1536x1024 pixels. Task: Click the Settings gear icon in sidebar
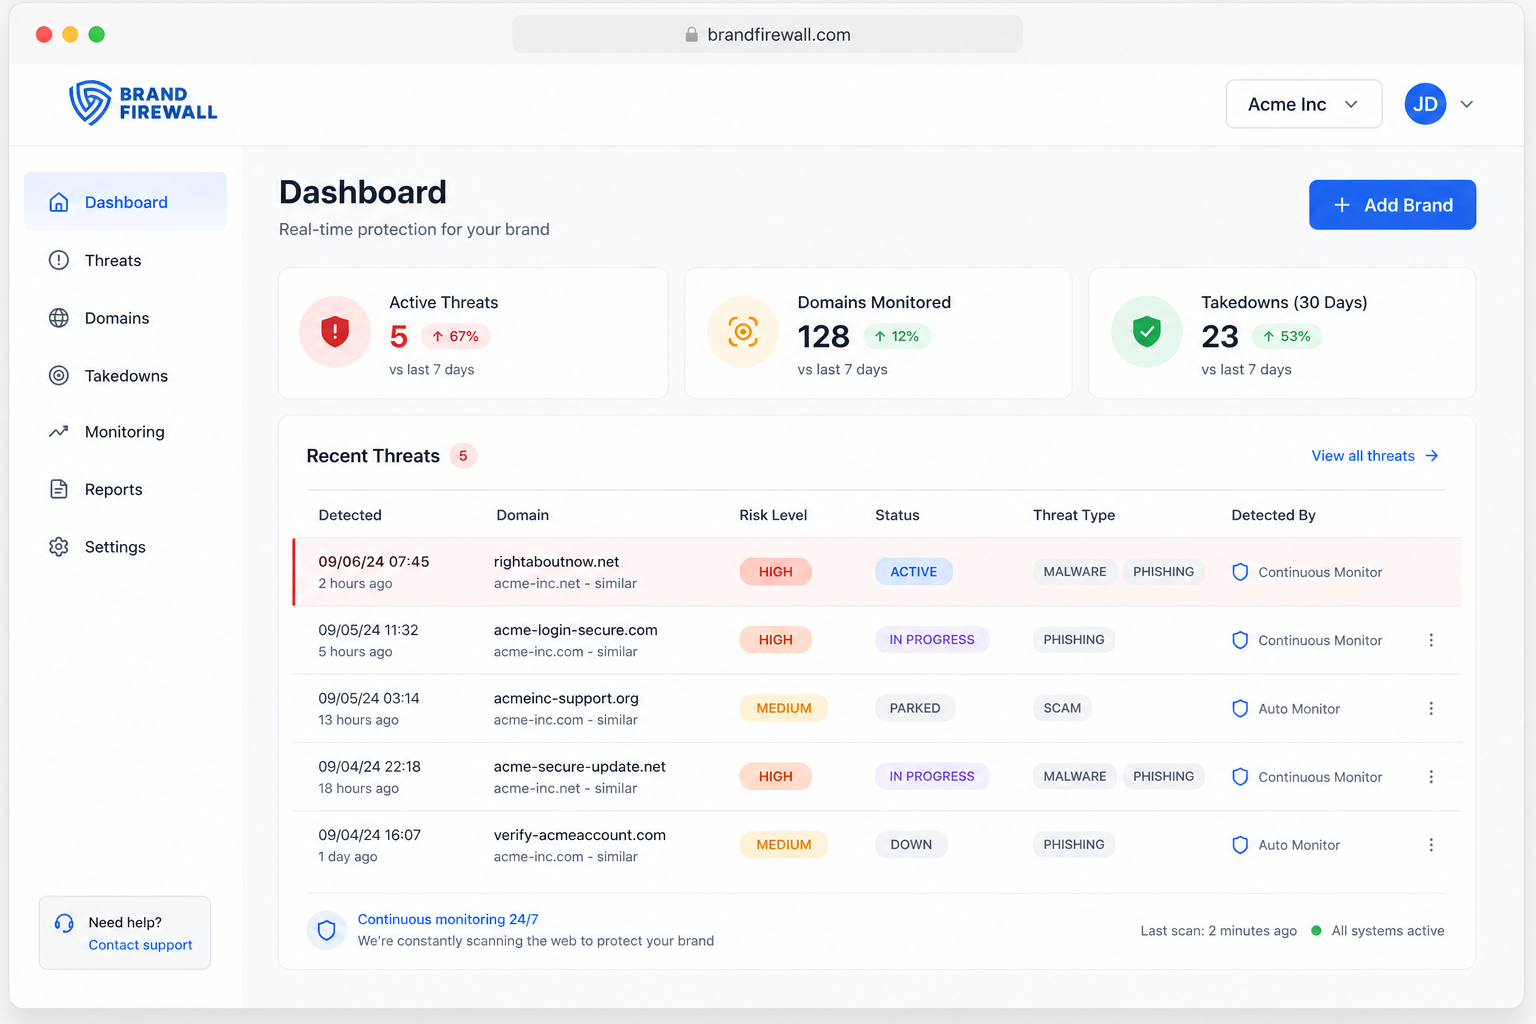pos(59,547)
